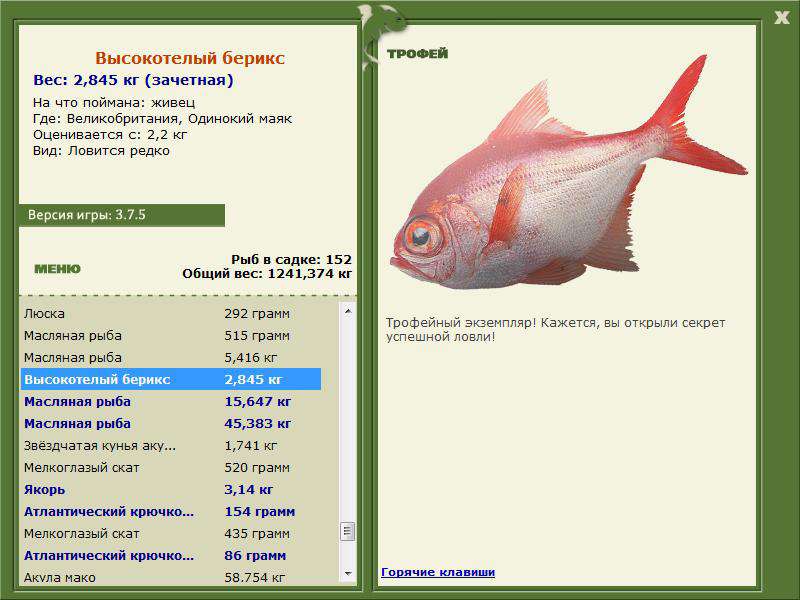Click the Вес: 2,845 кг (зачетная) text
This screenshot has width=800, height=600.
(133, 80)
